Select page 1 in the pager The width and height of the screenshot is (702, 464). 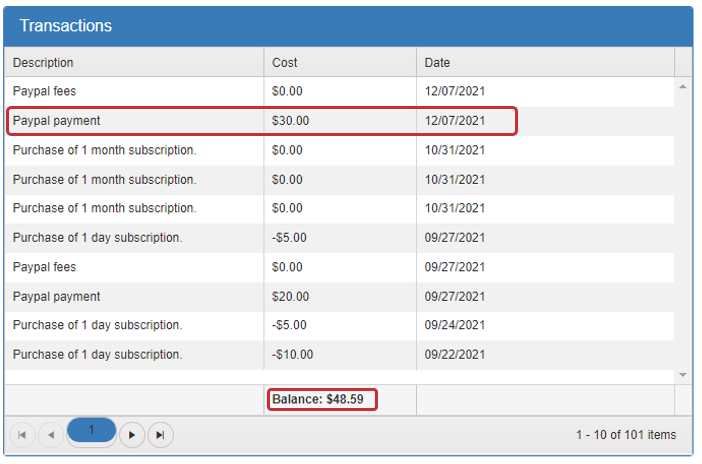(91, 431)
